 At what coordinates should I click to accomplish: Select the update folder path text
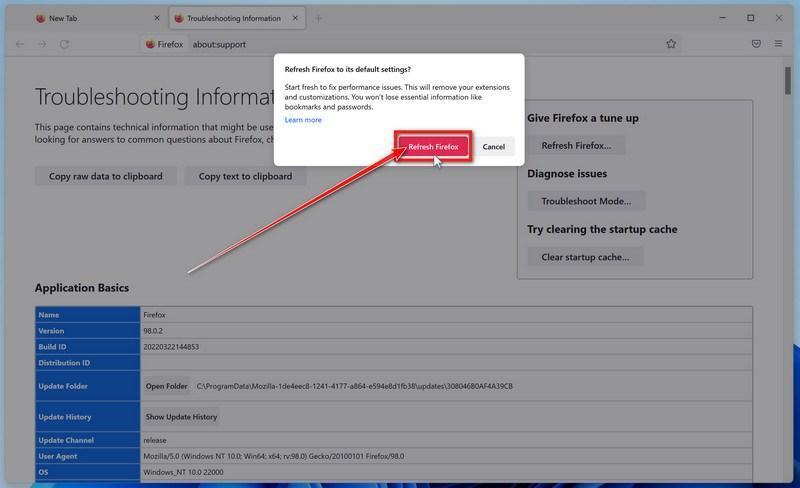tap(355, 386)
